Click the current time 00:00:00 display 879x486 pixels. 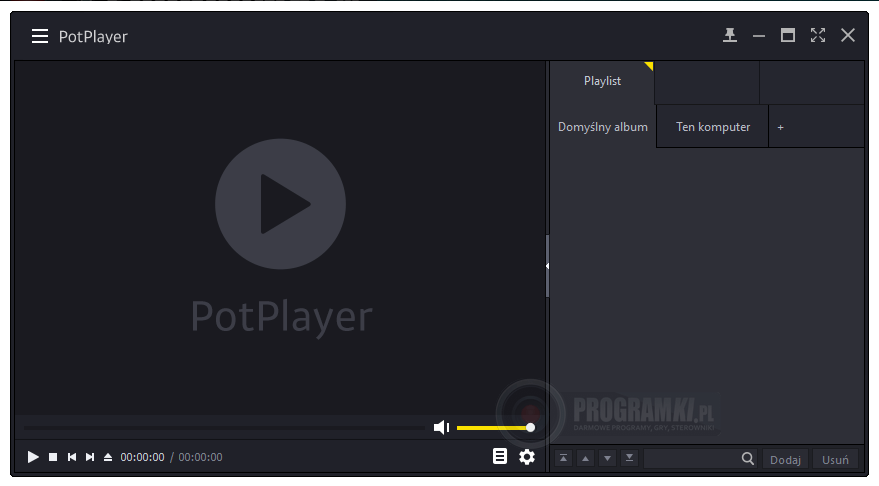point(142,457)
